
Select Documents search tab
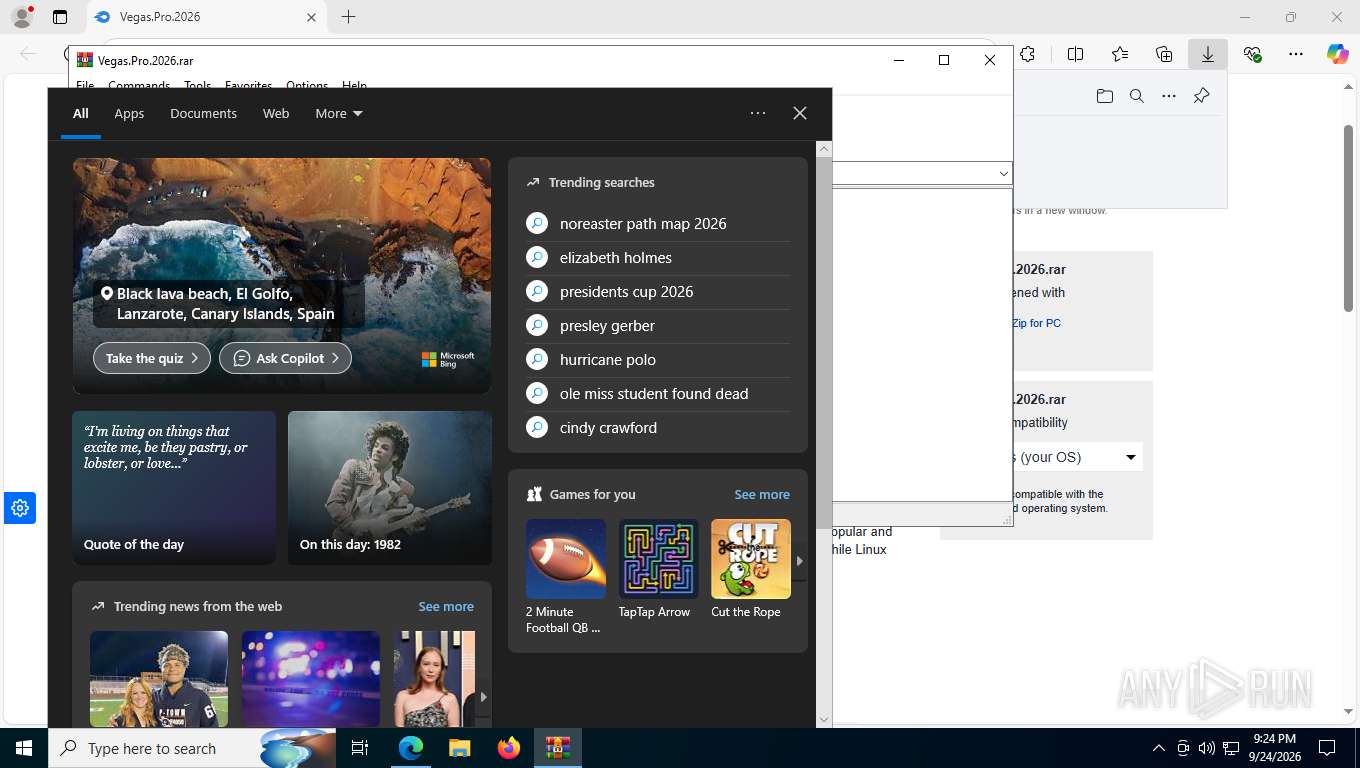[x=203, y=113]
